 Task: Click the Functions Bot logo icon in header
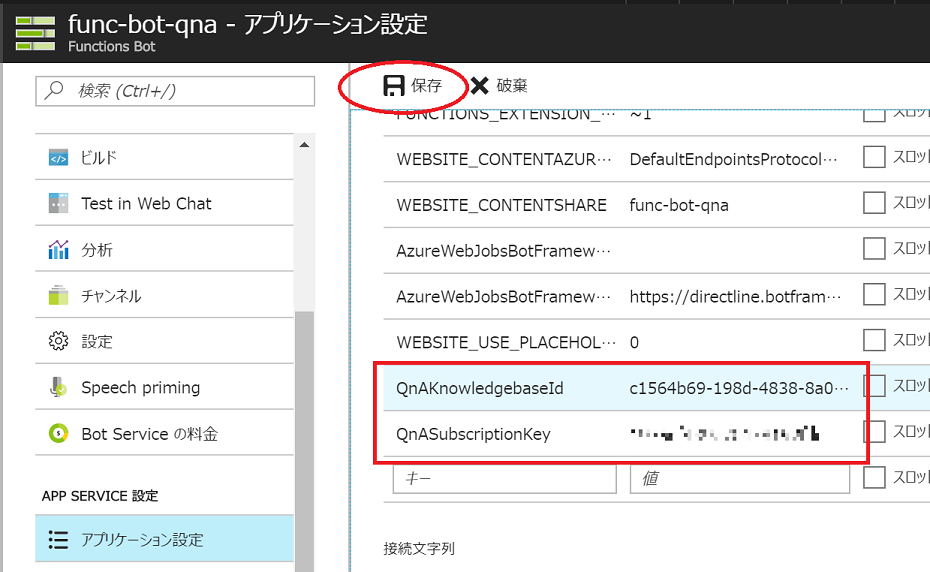35,33
